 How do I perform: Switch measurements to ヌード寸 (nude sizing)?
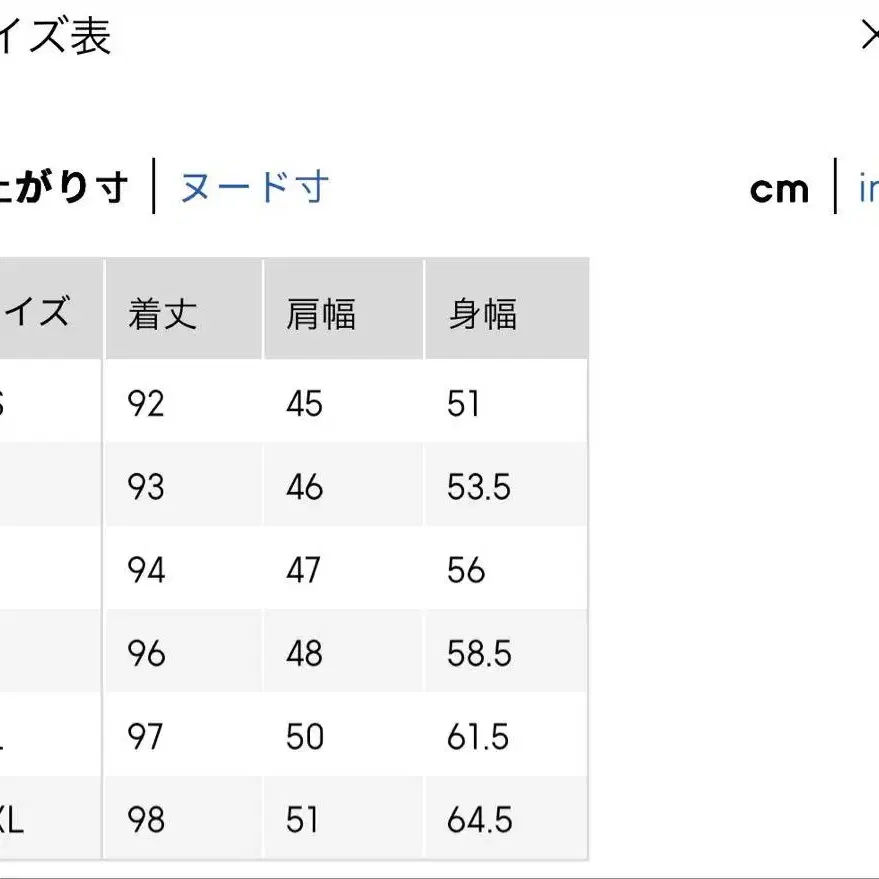[253, 187]
